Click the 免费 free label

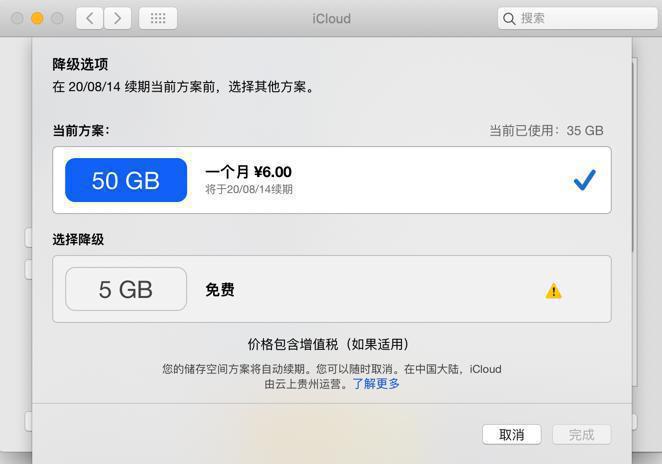[220, 290]
